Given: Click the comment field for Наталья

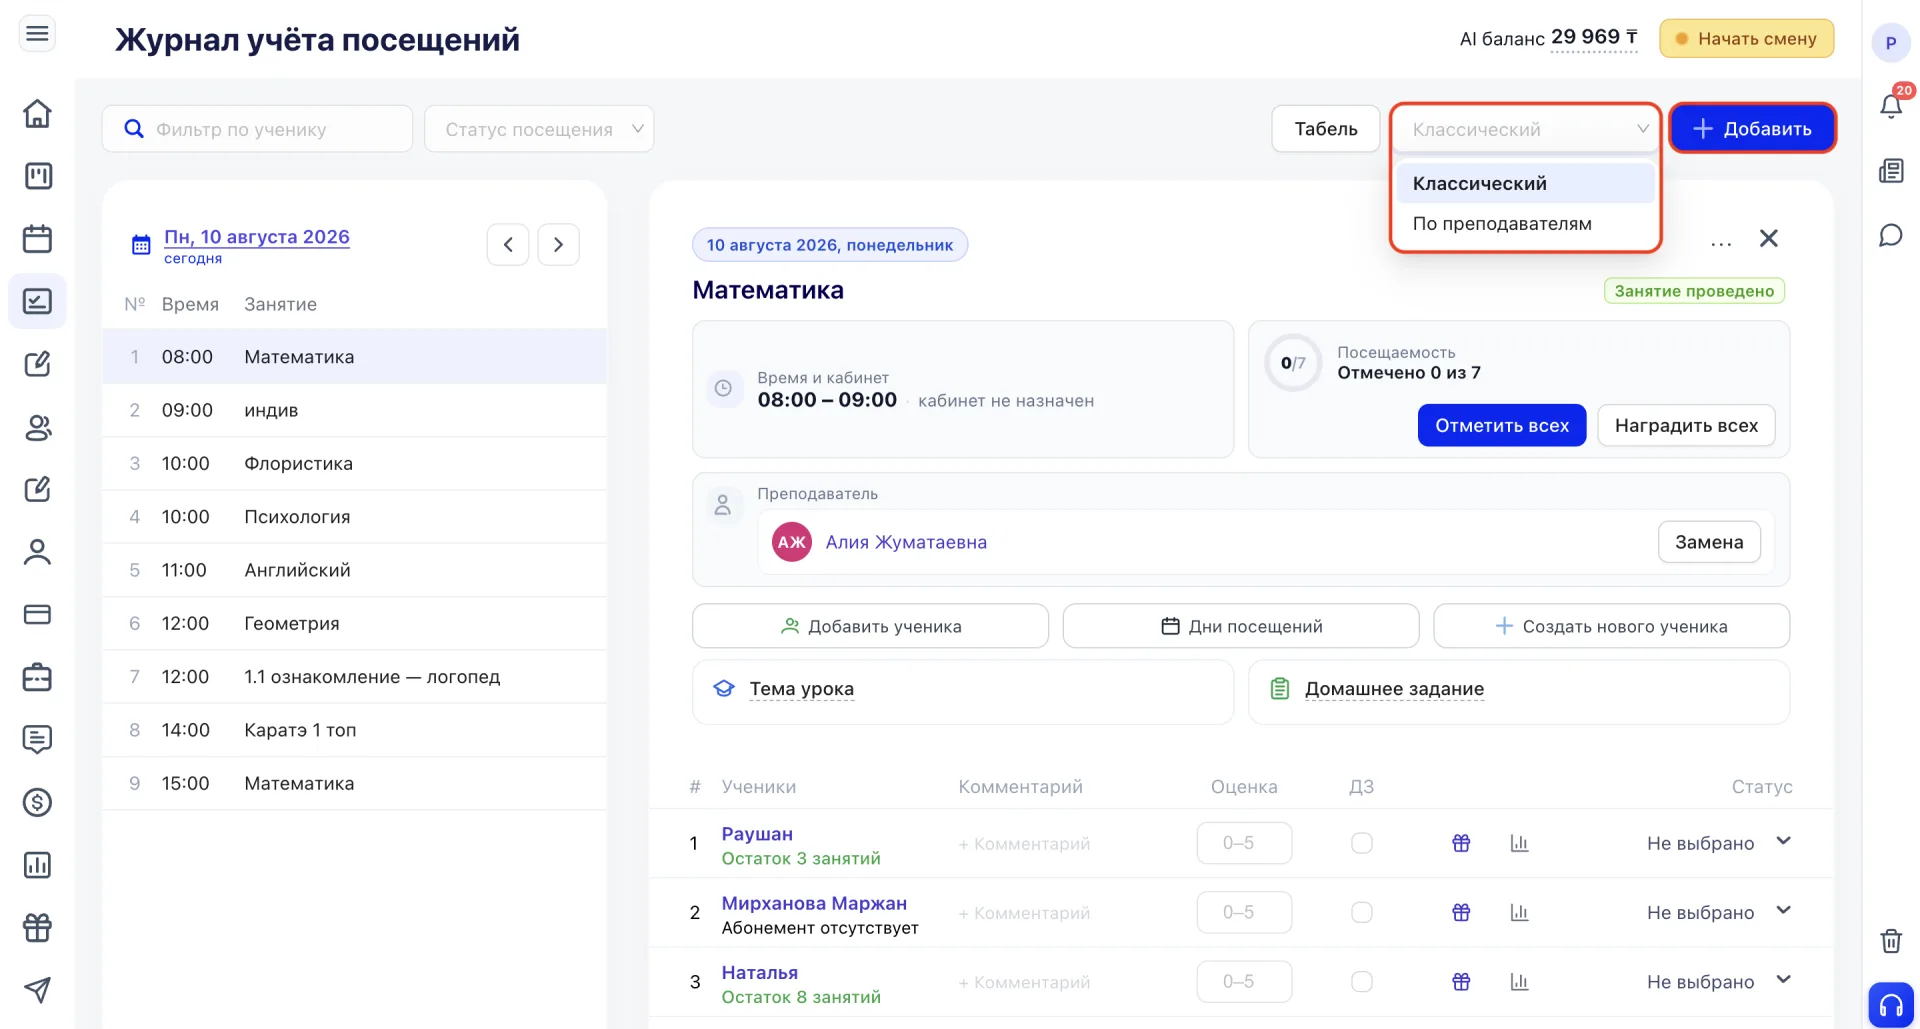Looking at the screenshot, I should (1024, 982).
